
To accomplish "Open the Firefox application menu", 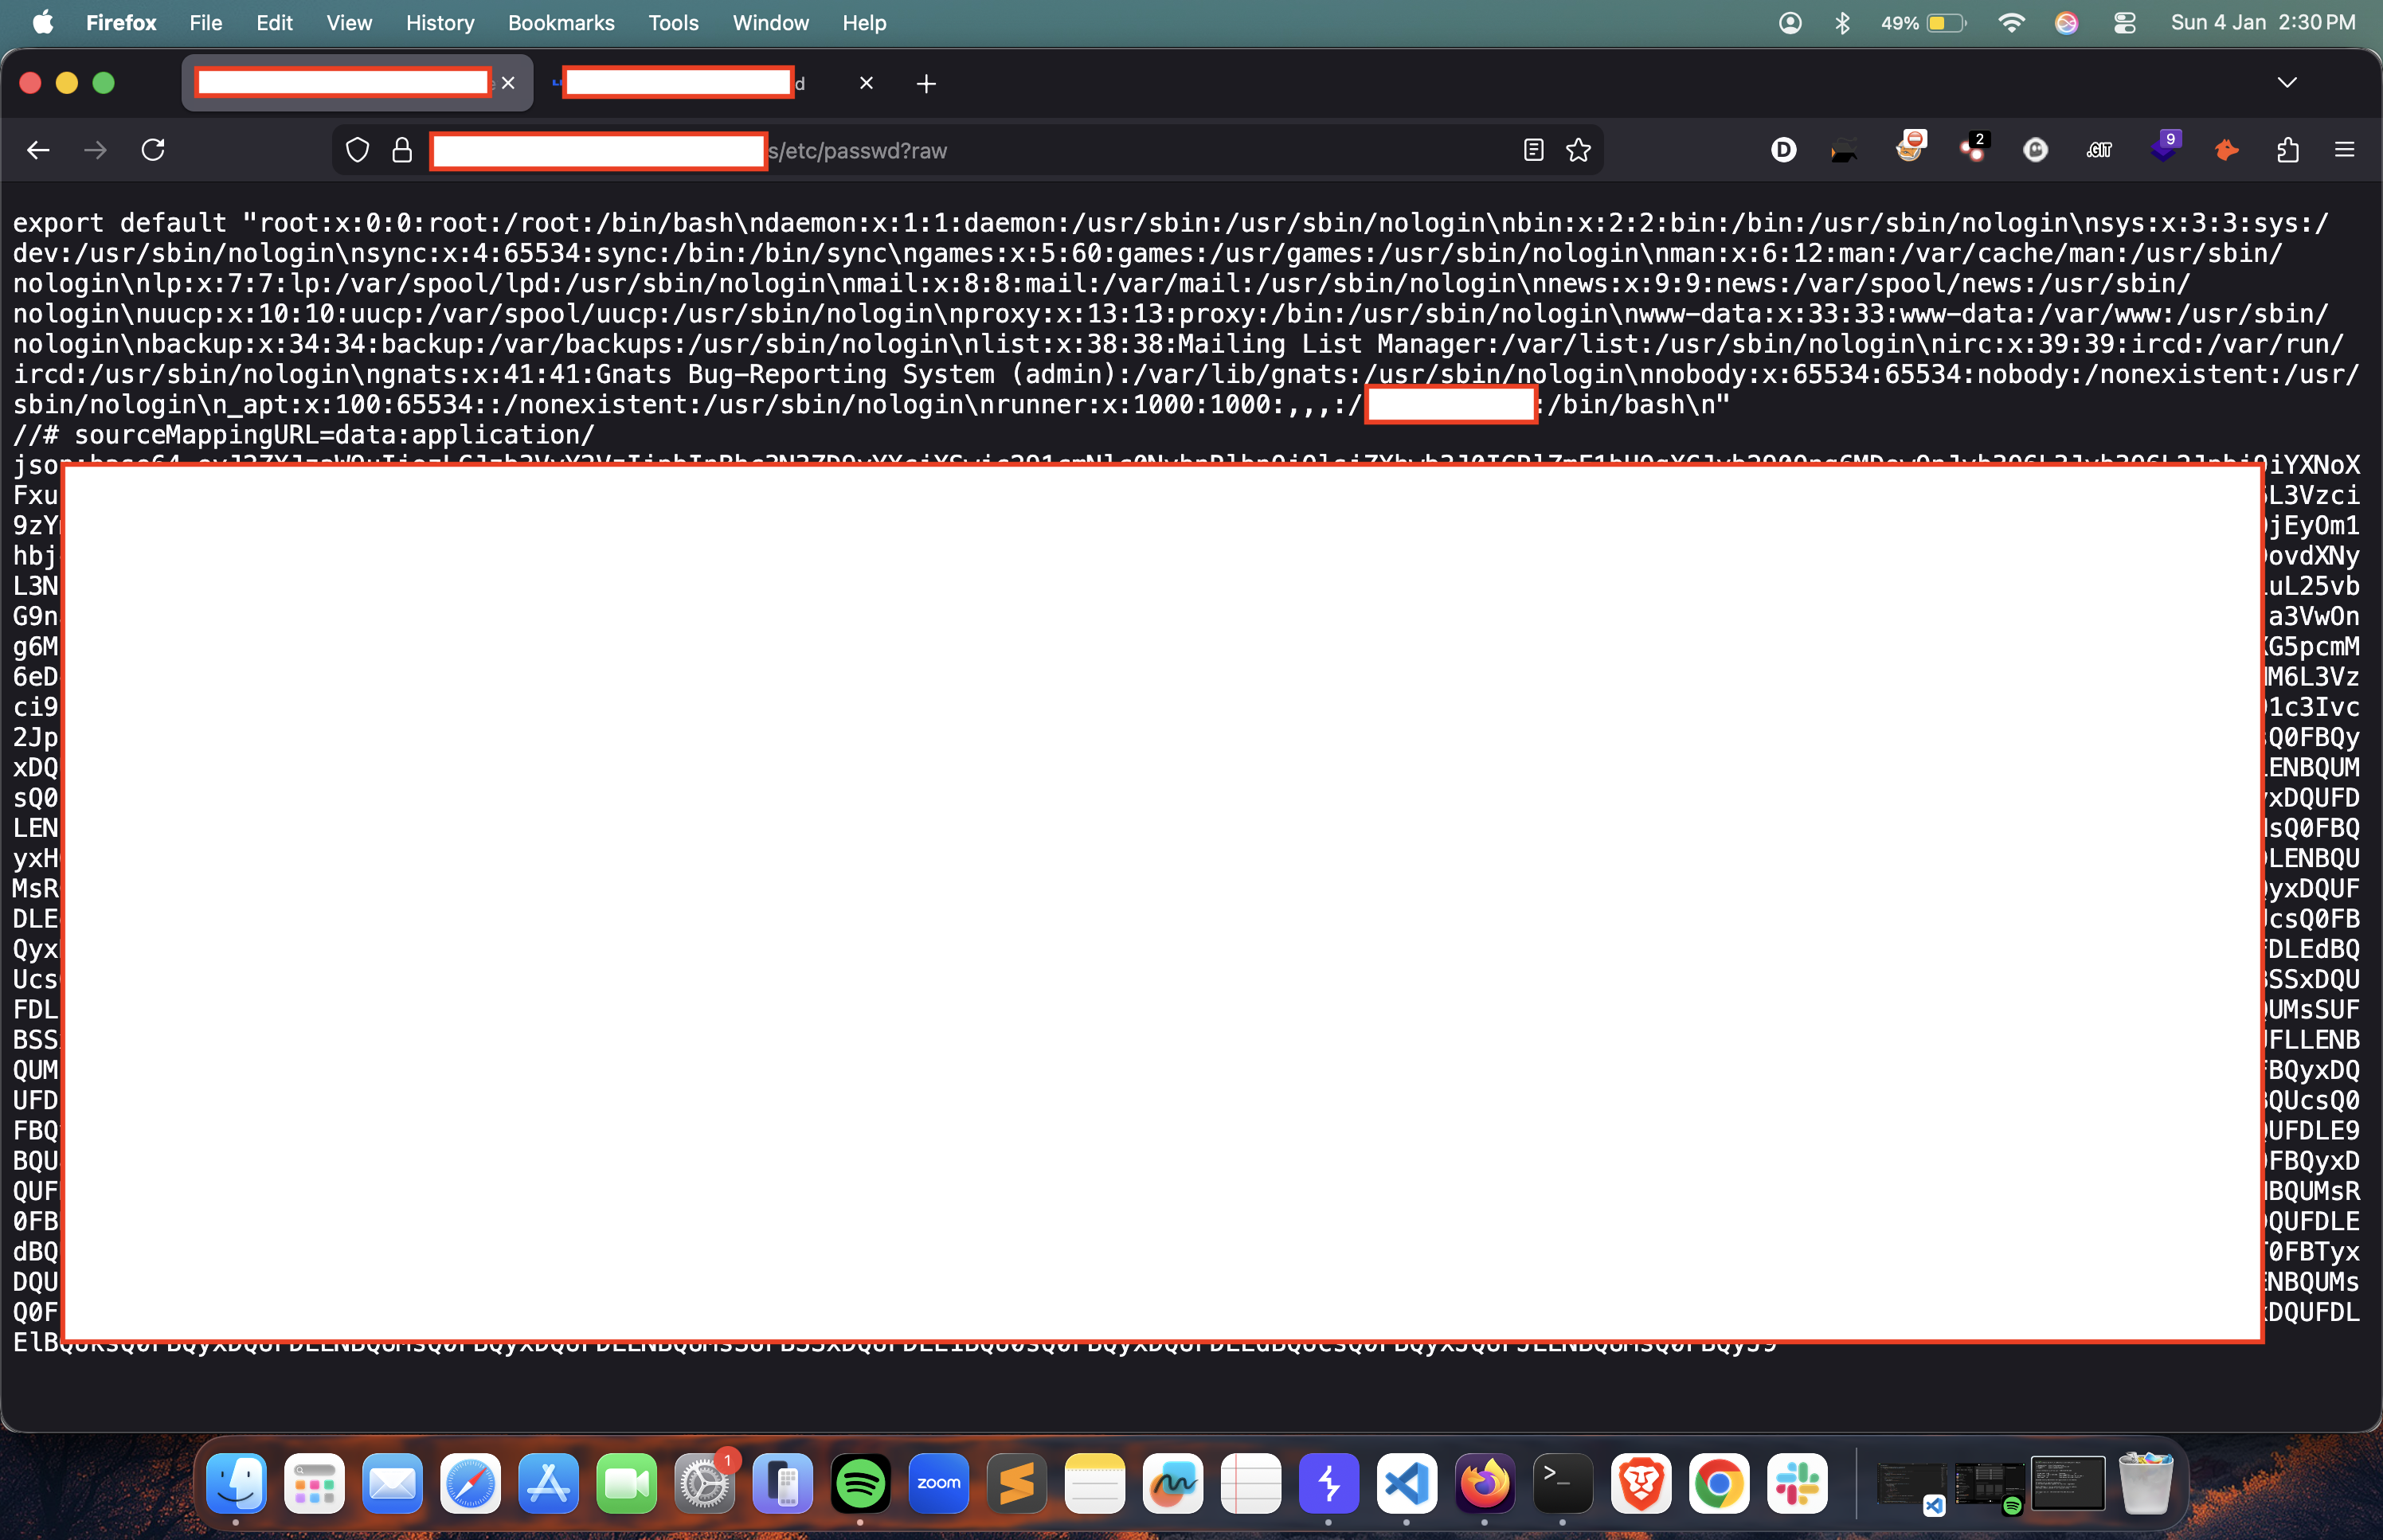I will [x=121, y=22].
